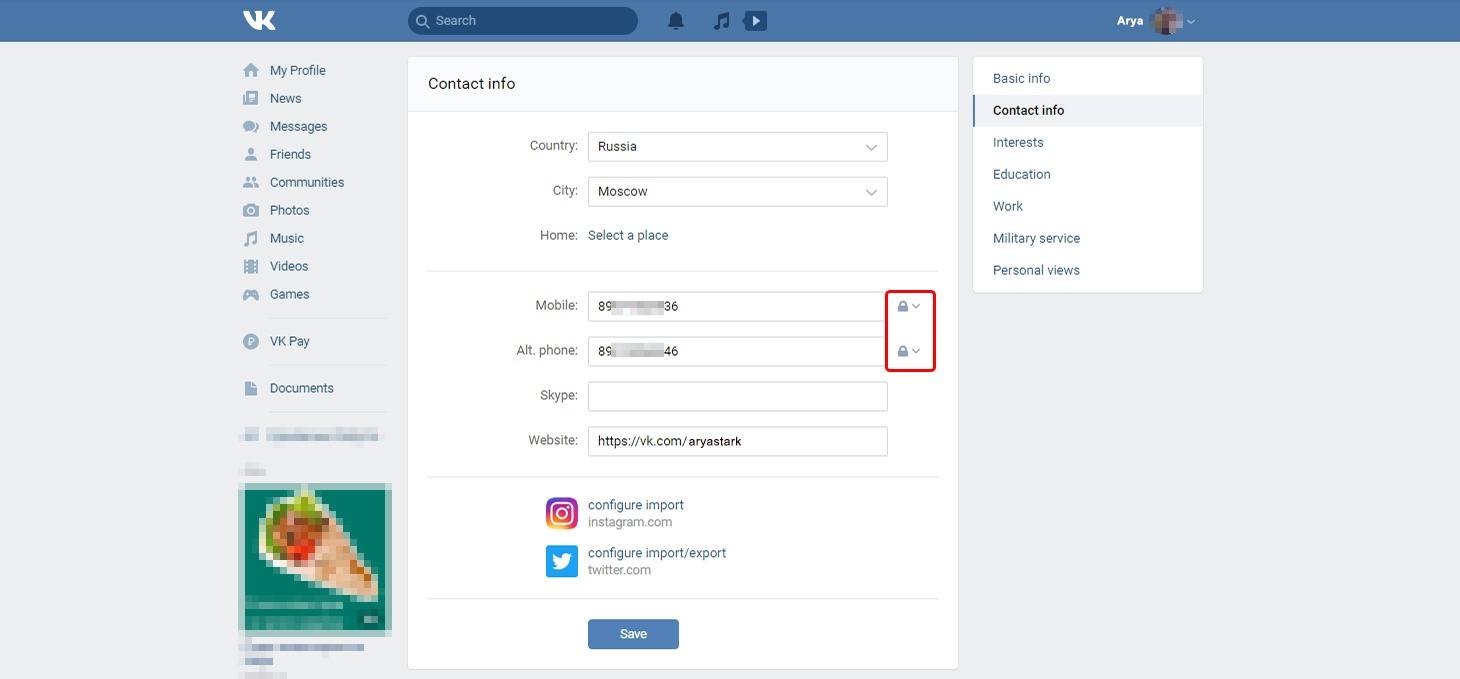Save the contact info form
Screen dimensions: 1460x679
(633, 634)
